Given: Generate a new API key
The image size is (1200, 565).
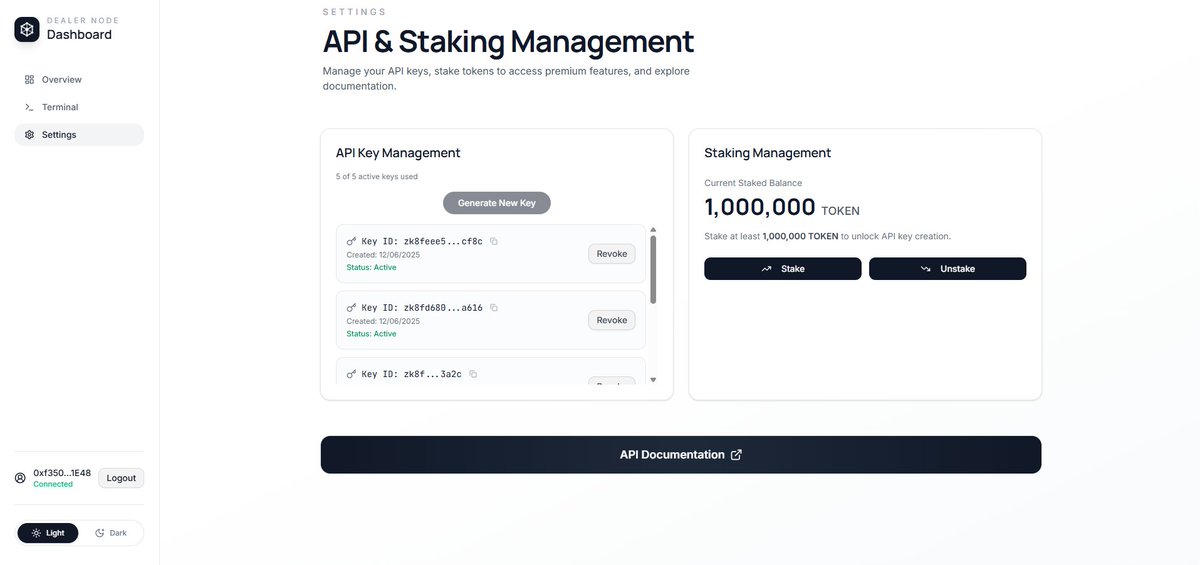Looking at the screenshot, I should (x=497, y=203).
